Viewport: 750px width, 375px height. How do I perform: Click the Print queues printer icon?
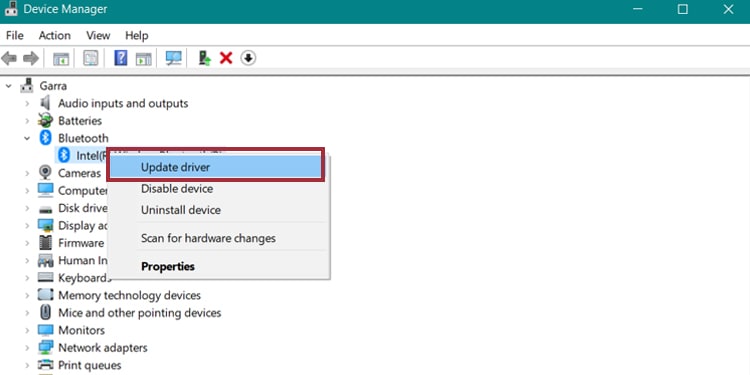point(45,365)
